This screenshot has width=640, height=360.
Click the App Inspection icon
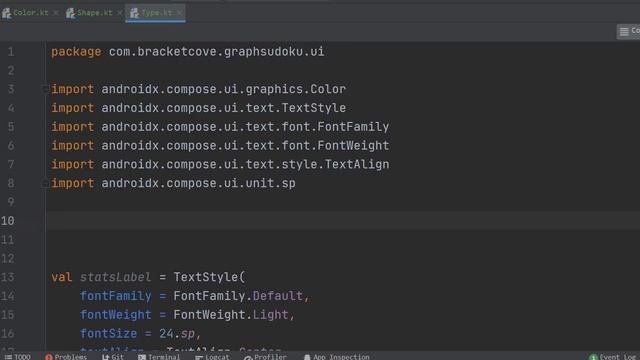(307, 357)
